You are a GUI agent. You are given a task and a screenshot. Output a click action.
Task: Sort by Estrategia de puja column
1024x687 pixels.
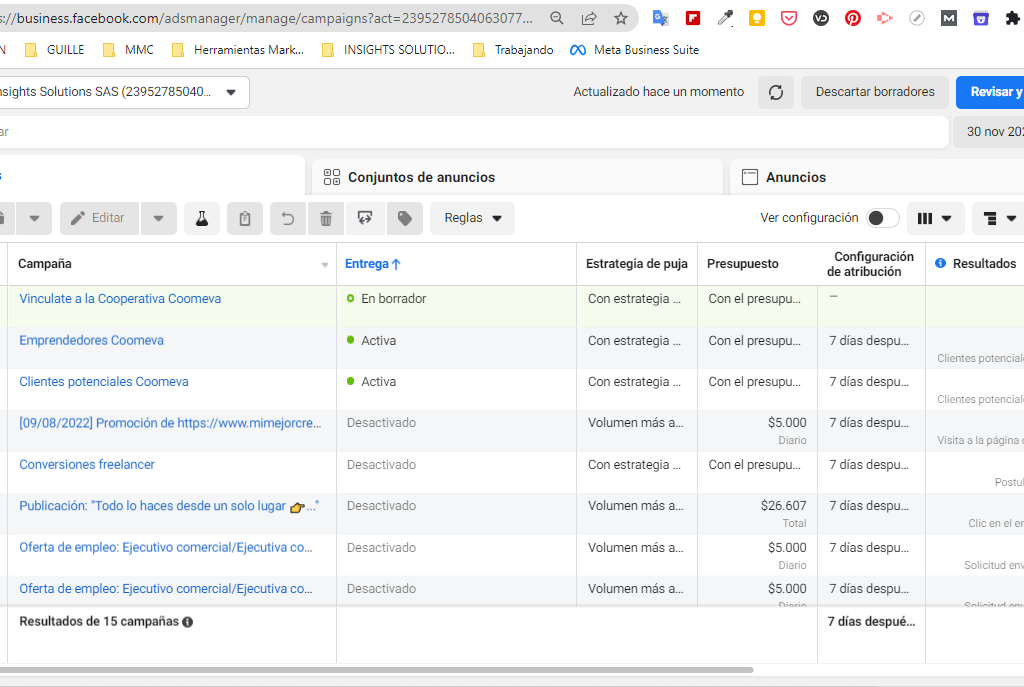[x=637, y=264]
